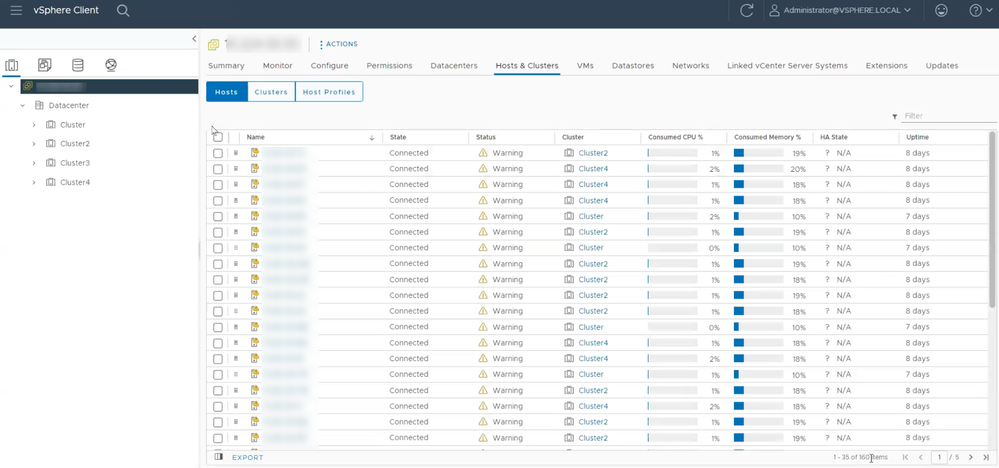
Task: Click the Filter input field
Action: pos(944,116)
